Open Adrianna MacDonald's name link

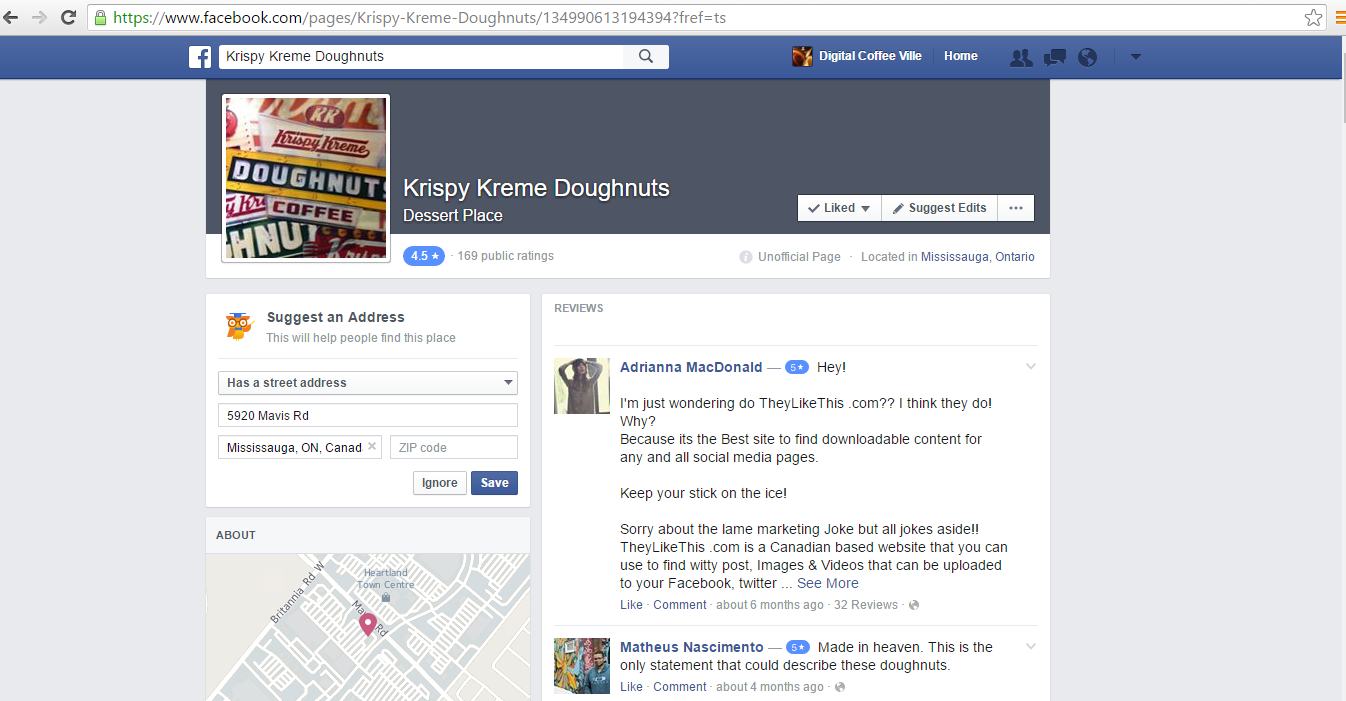click(691, 367)
